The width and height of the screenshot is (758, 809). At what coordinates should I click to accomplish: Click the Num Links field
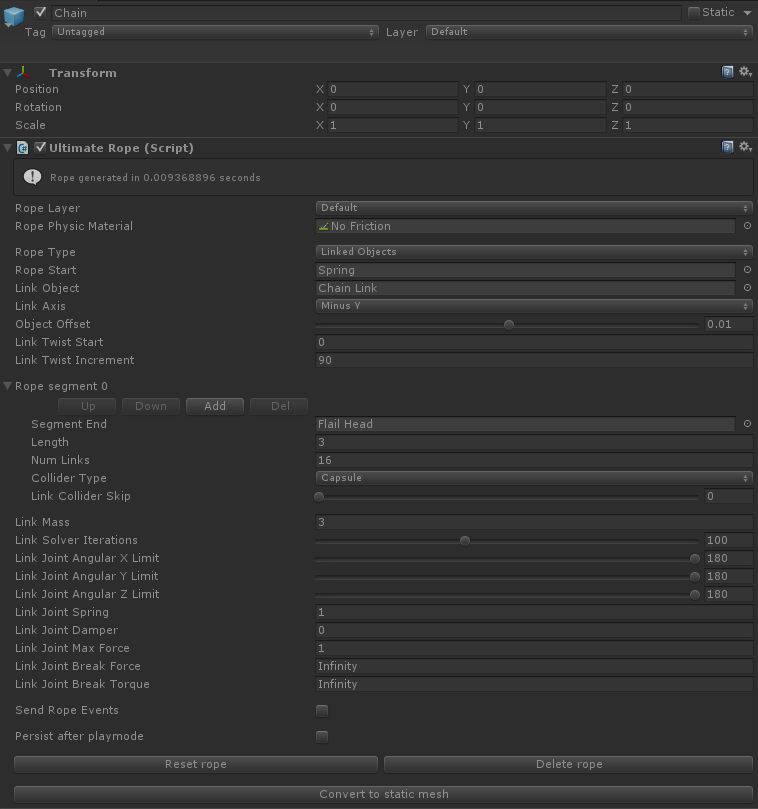click(x=534, y=460)
